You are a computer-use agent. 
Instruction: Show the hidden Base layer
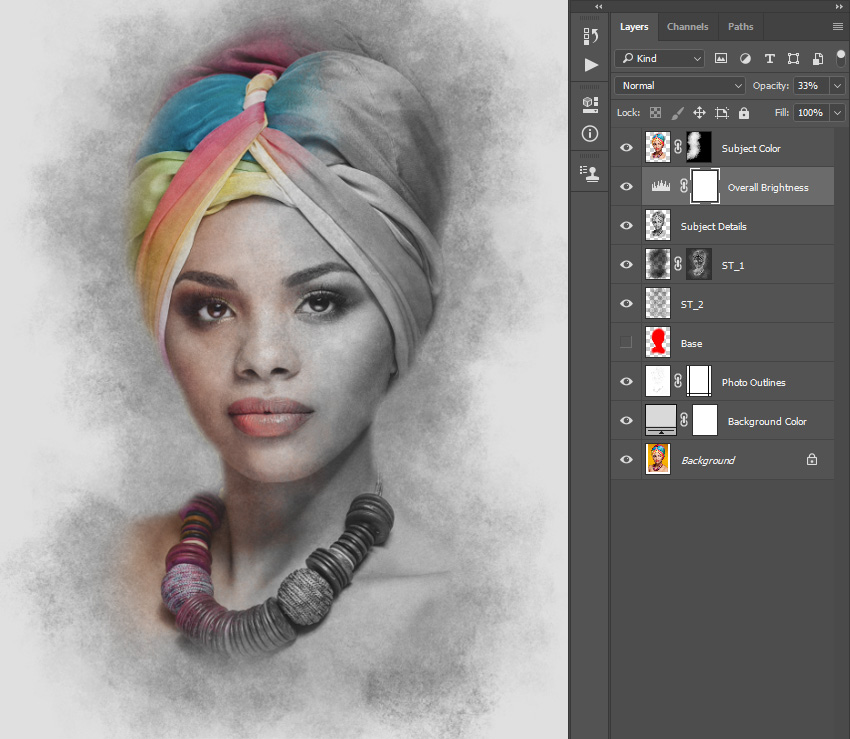pos(626,342)
